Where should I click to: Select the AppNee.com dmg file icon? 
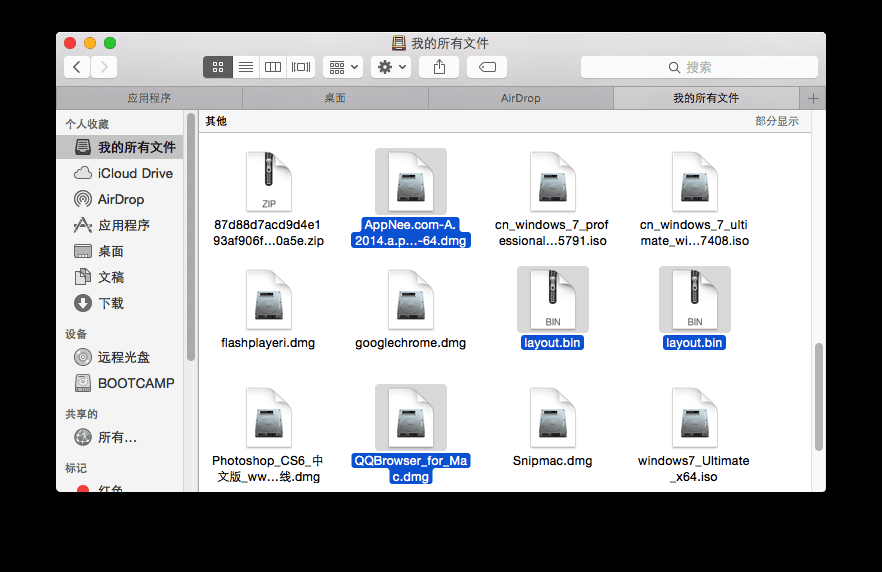(x=411, y=182)
